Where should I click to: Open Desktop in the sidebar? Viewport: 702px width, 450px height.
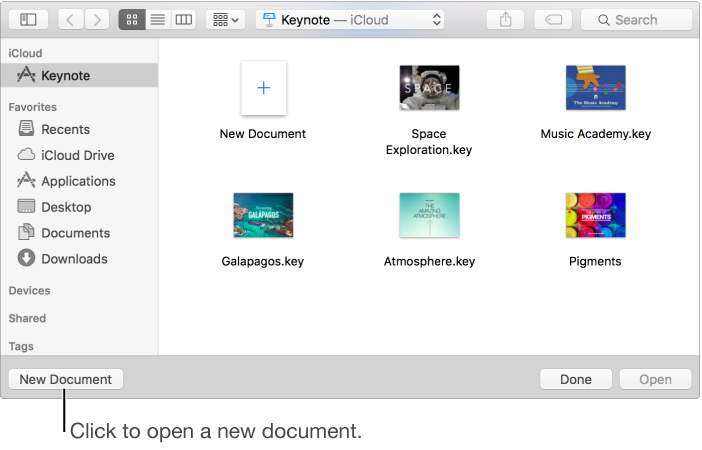coord(79,207)
